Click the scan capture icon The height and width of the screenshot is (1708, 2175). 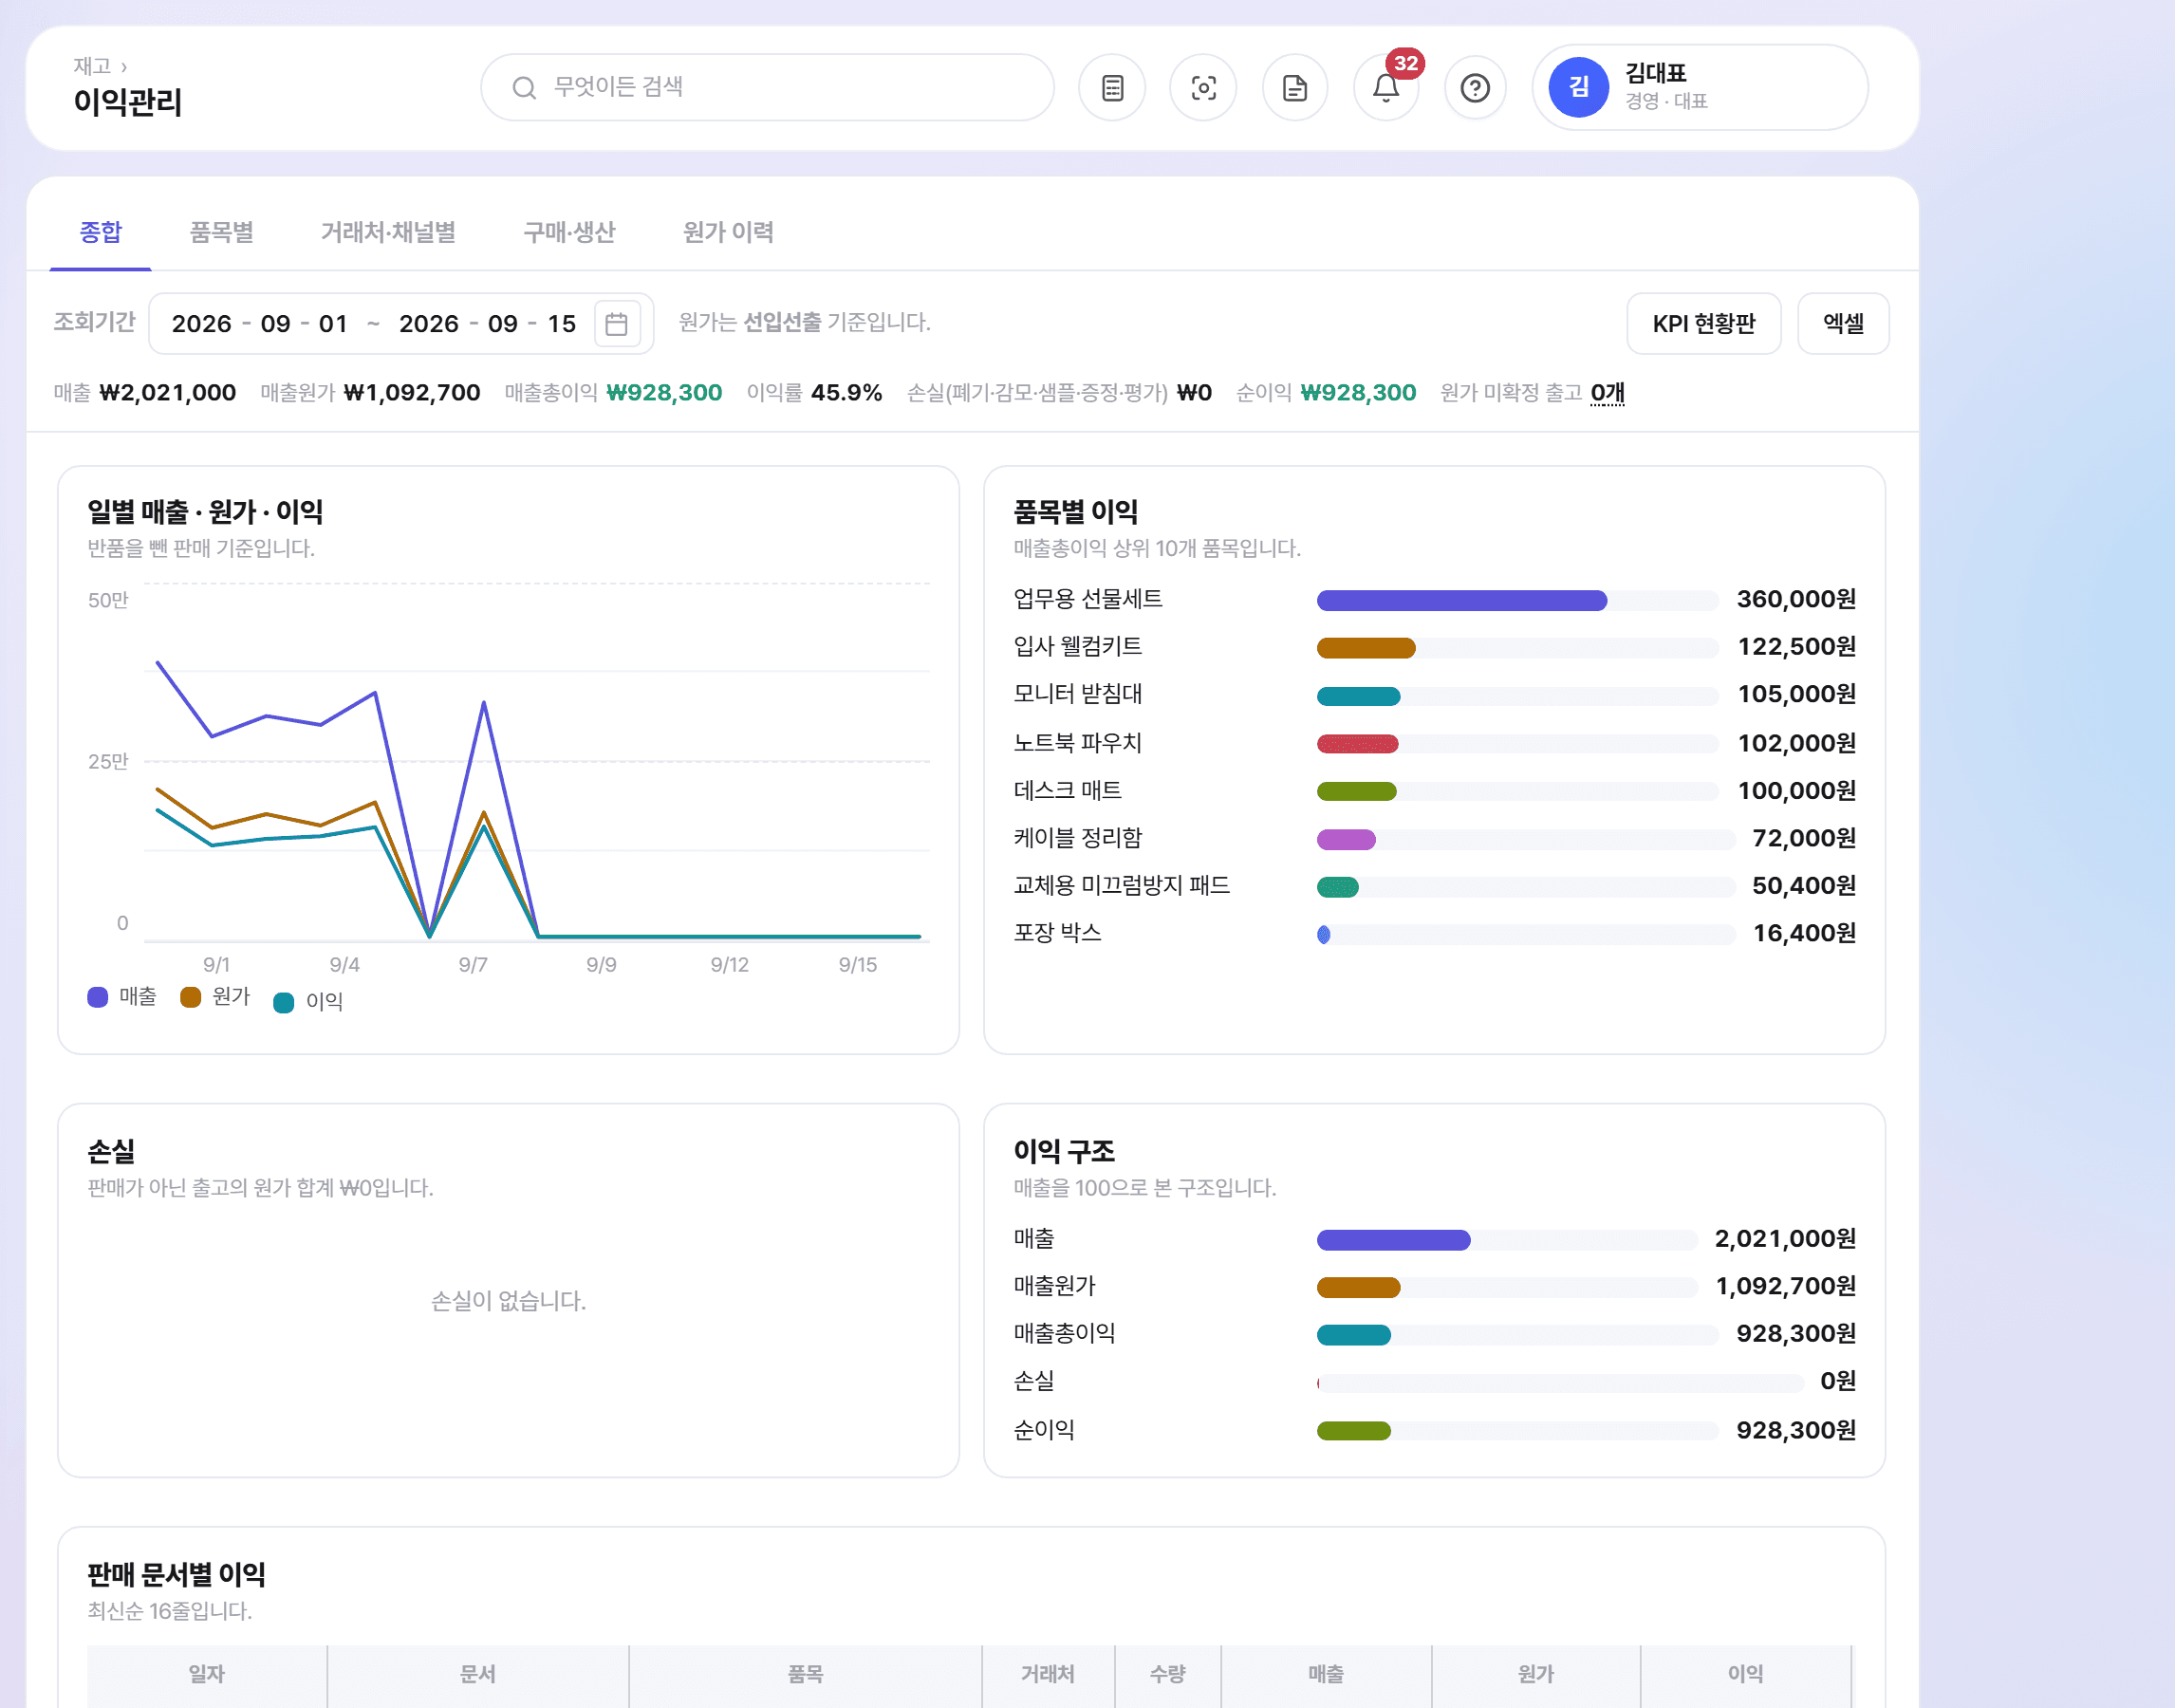tap(1203, 88)
